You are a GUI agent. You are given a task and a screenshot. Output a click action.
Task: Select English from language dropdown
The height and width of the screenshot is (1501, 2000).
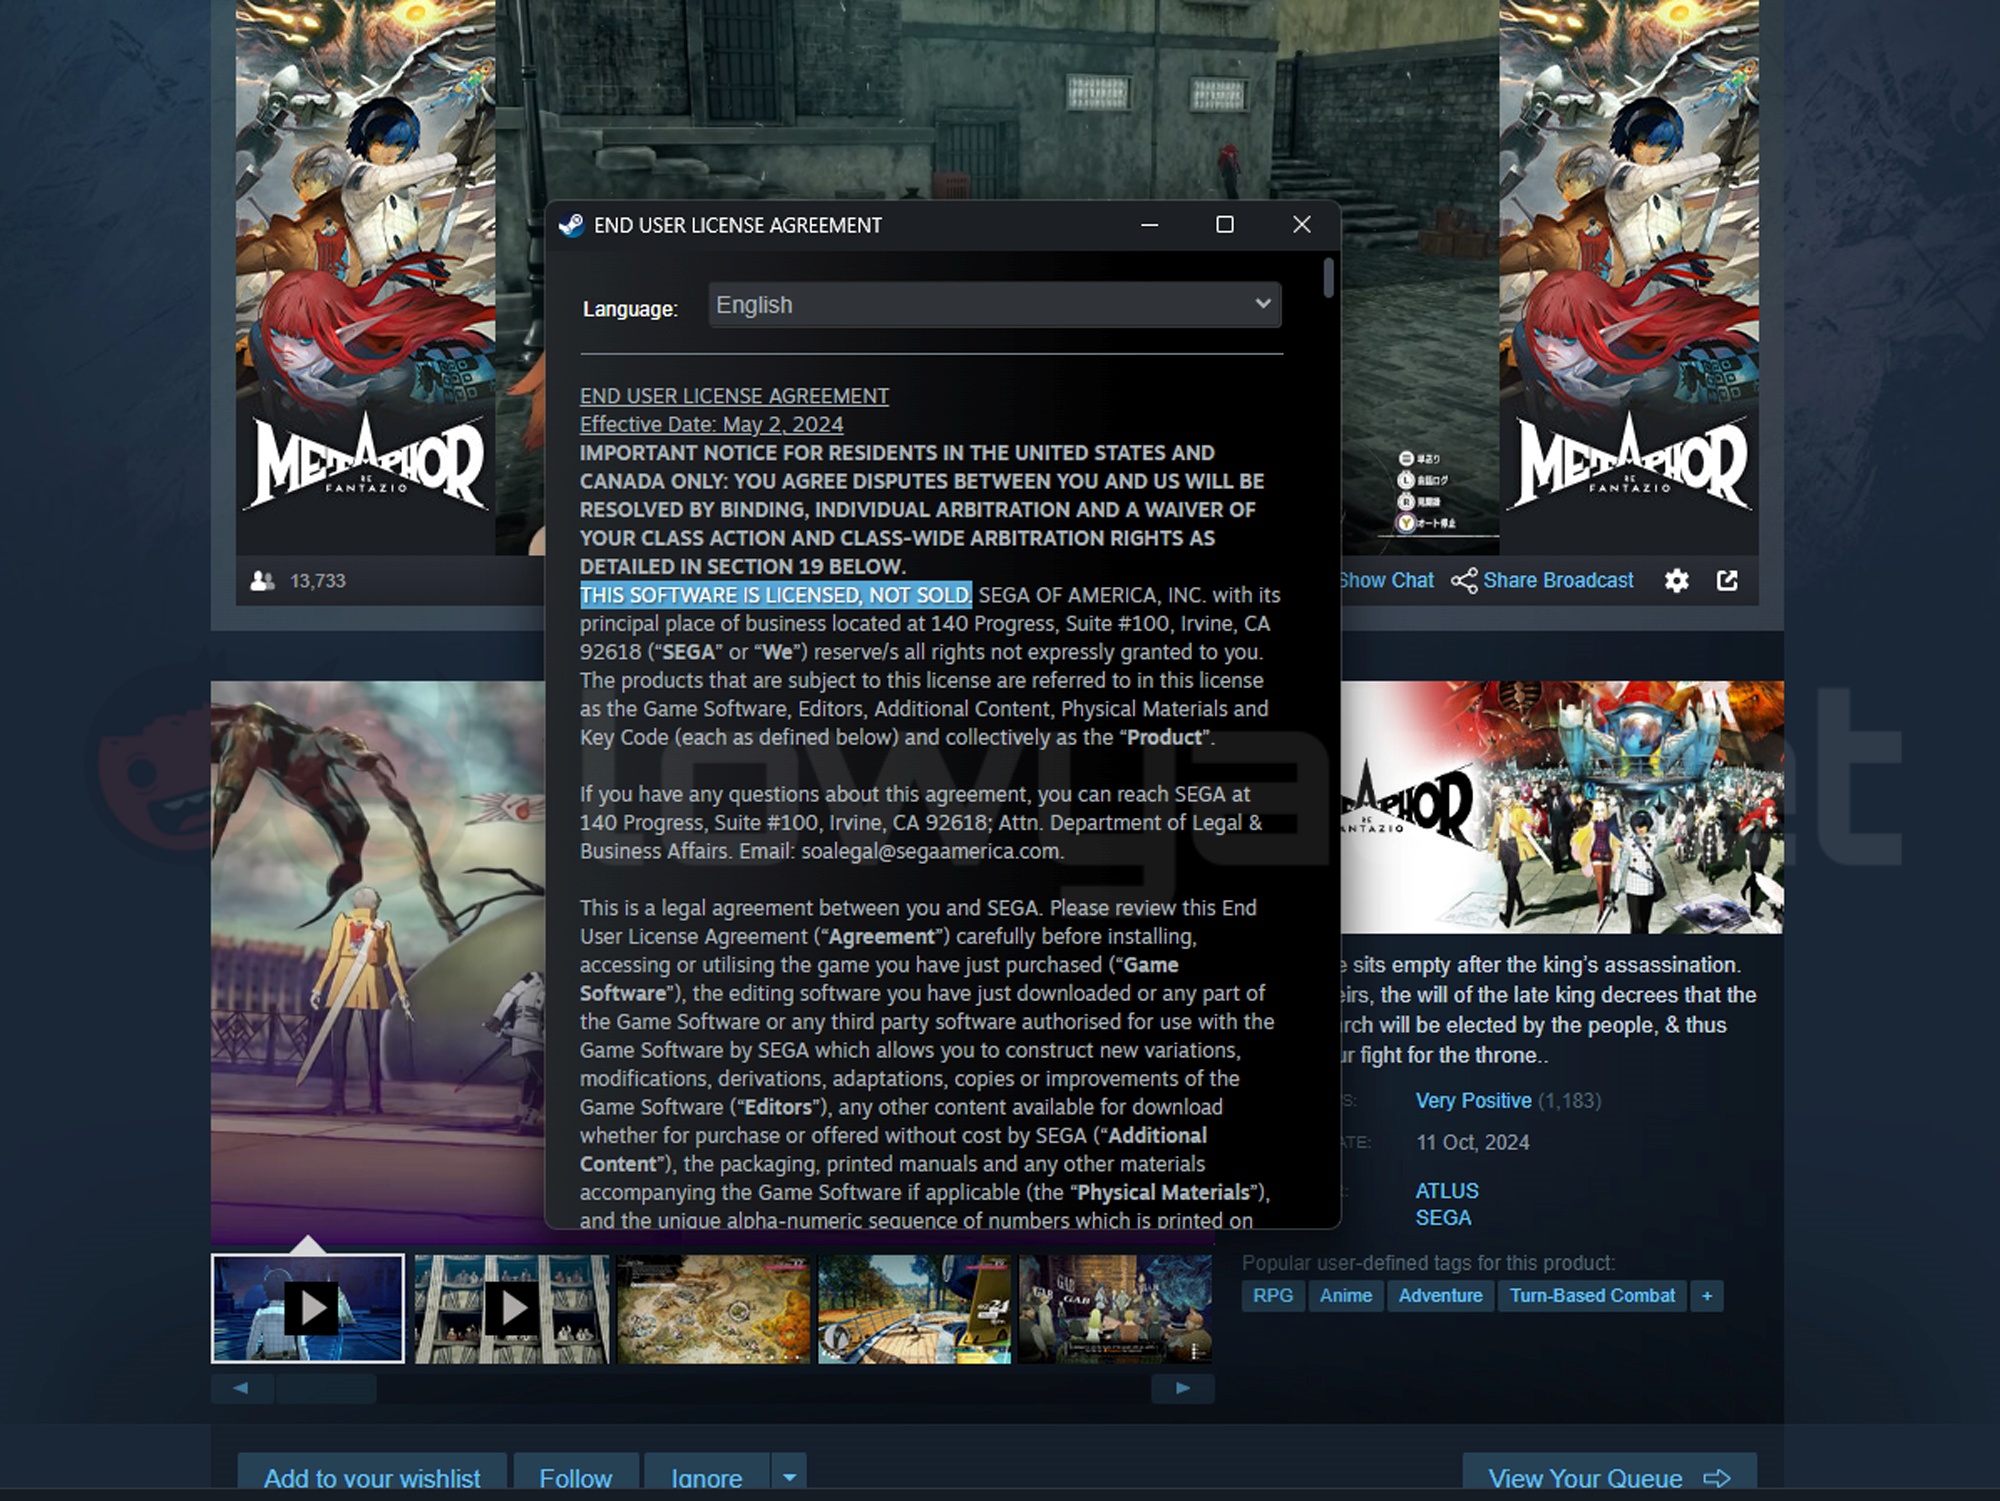click(x=991, y=306)
